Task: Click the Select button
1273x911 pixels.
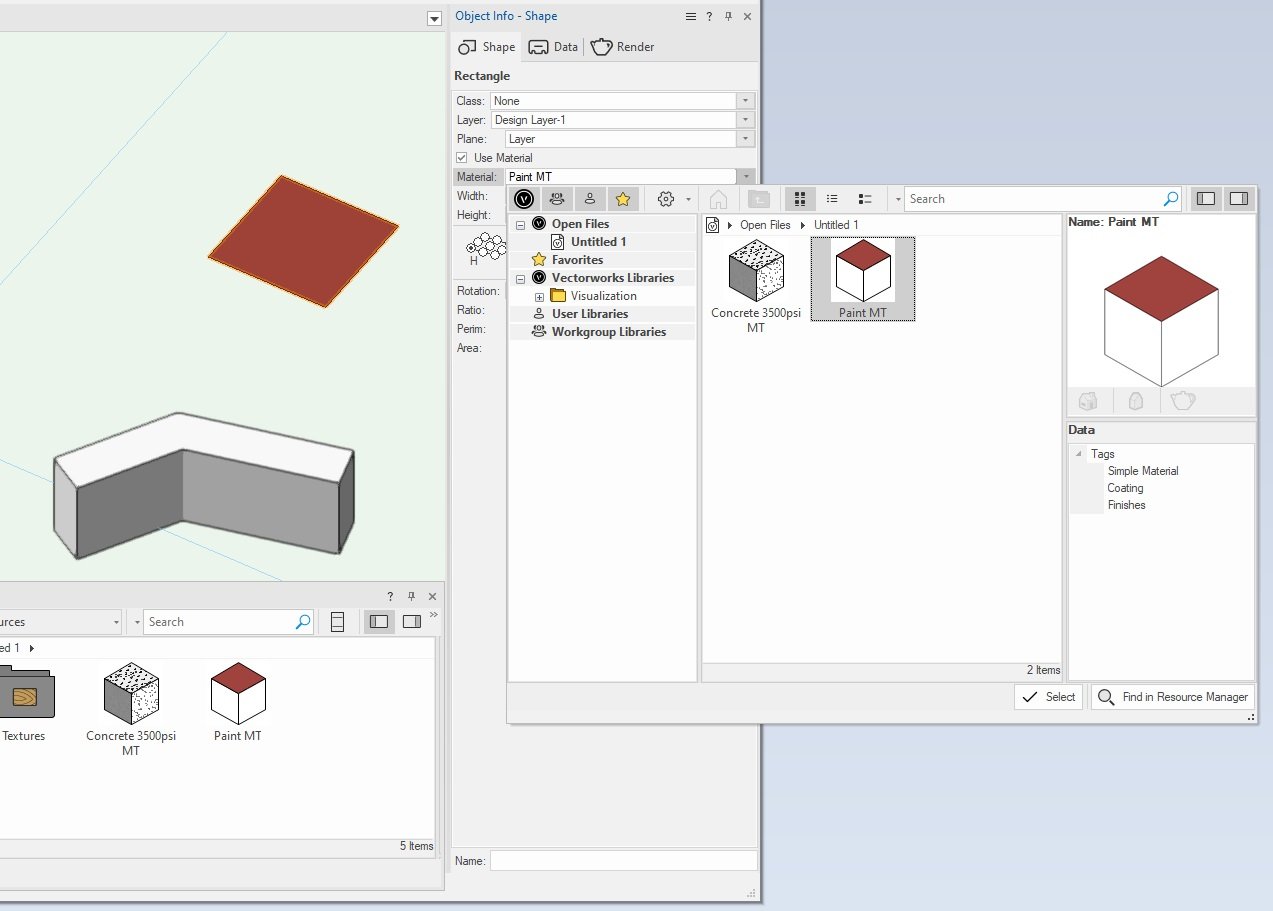Action: pyautogui.click(x=1047, y=697)
